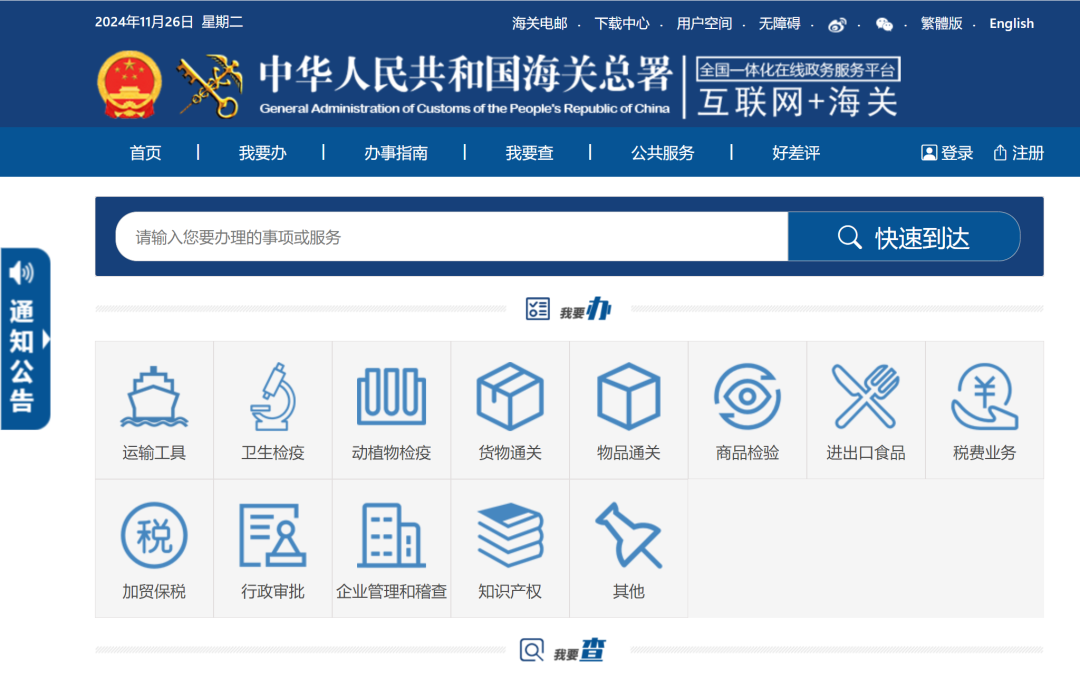The width and height of the screenshot is (1080, 677).
Task: Open the 公共服务 navigation menu
Action: (663, 153)
